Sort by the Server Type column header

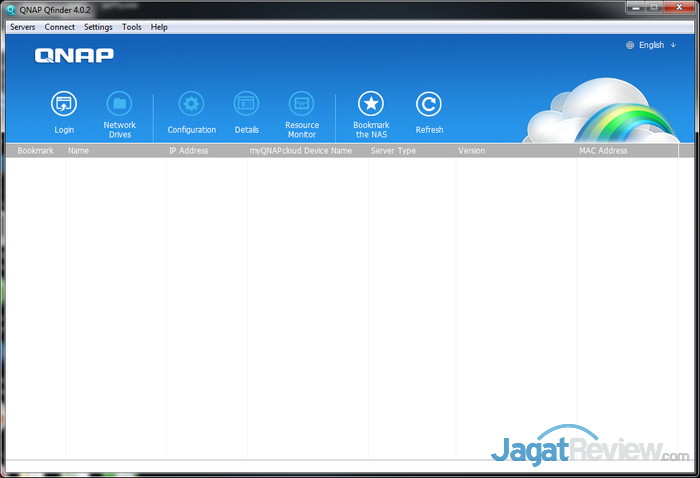(x=412, y=150)
